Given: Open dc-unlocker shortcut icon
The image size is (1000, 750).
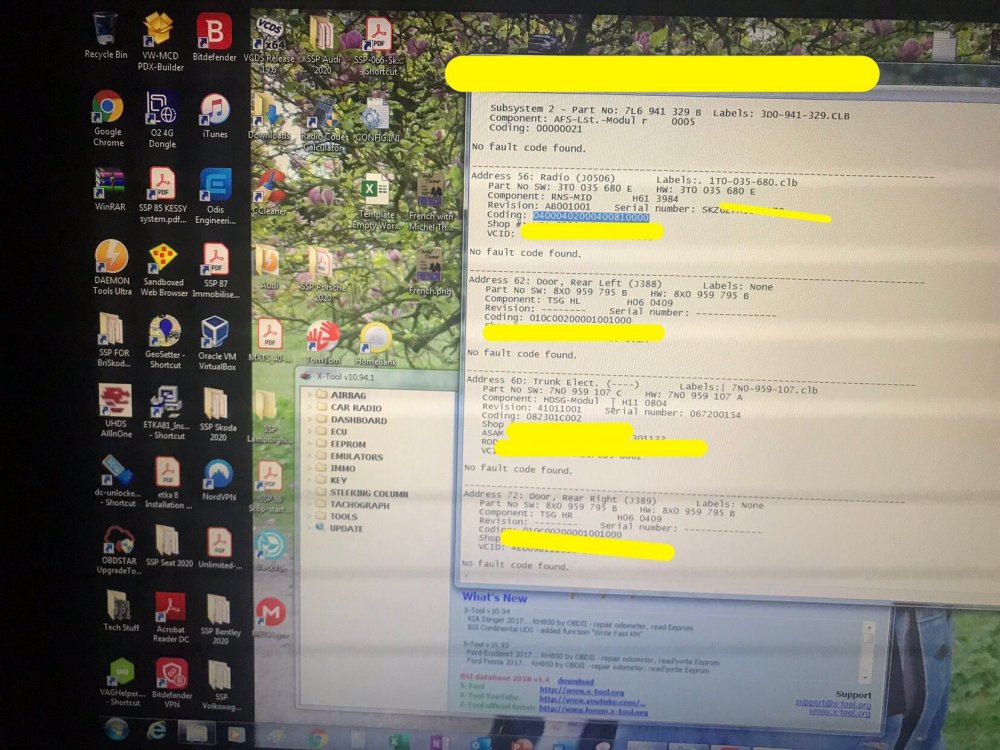Looking at the screenshot, I should point(117,480).
